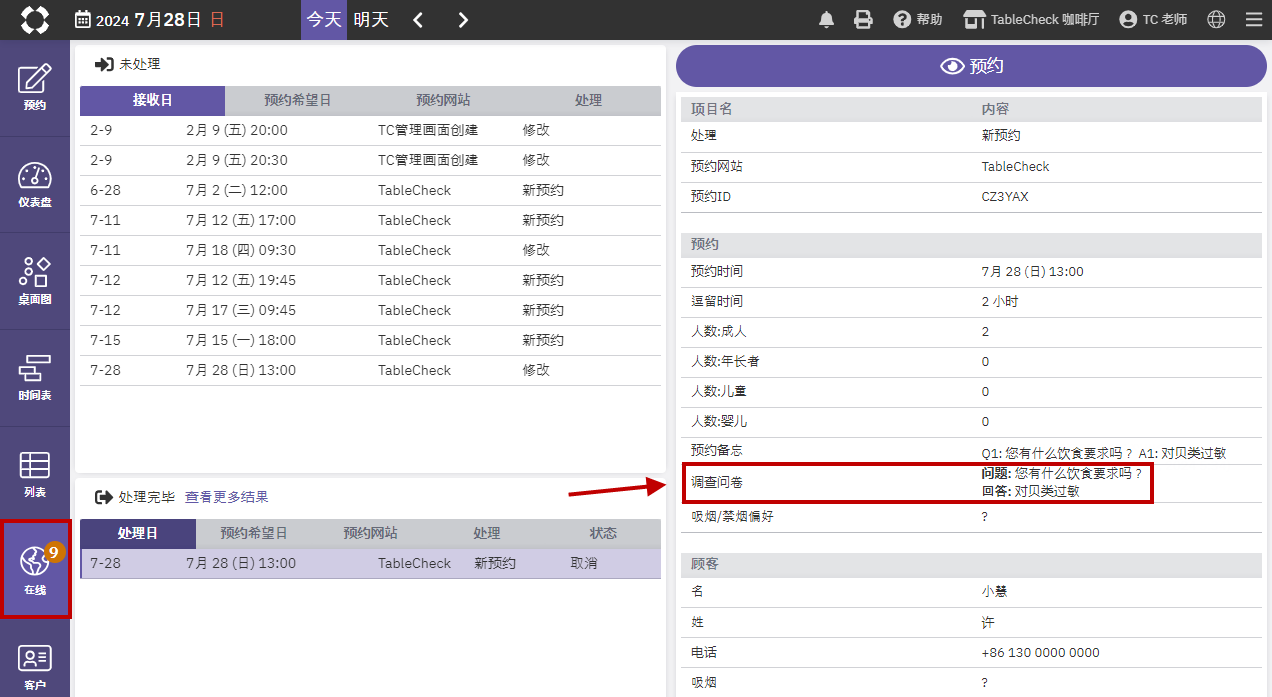Viewport: 1272px width, 697px height.
Task: Click the 调查问卷 row label
Action: tap(717, 483)
